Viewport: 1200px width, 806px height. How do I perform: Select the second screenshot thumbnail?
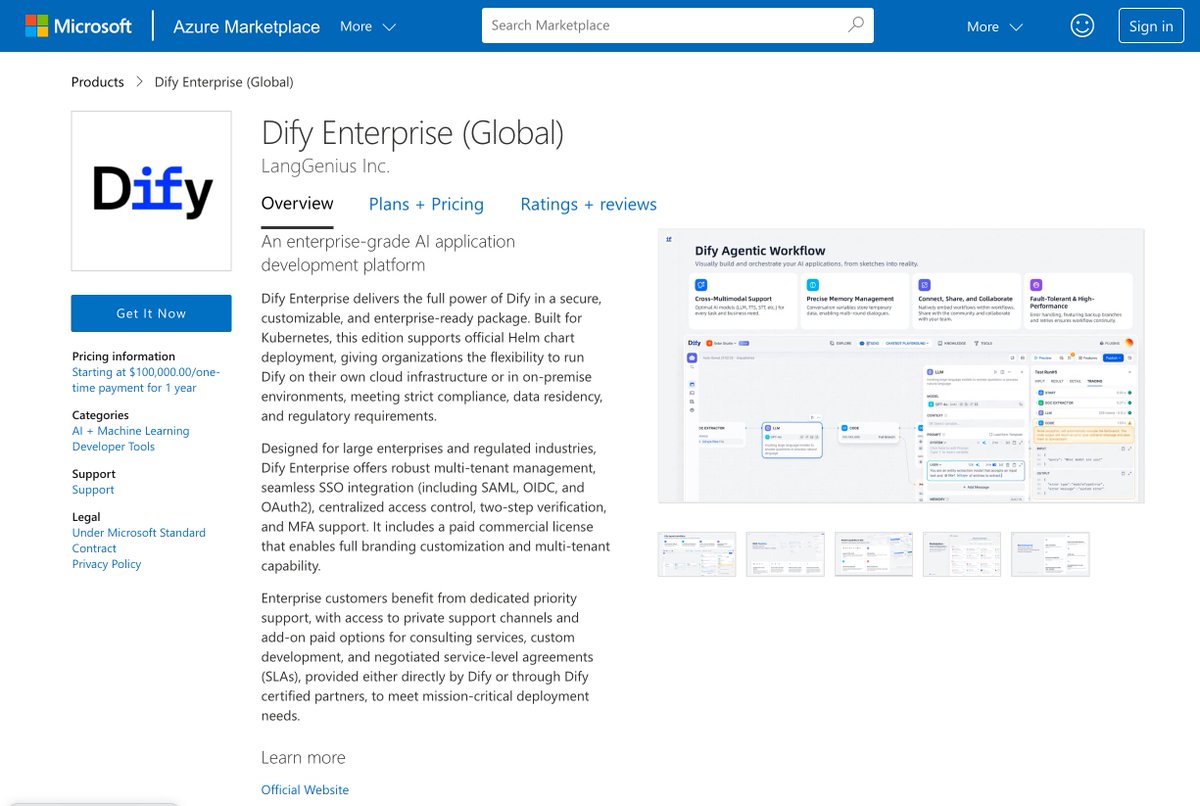click(x=785, y=555)
